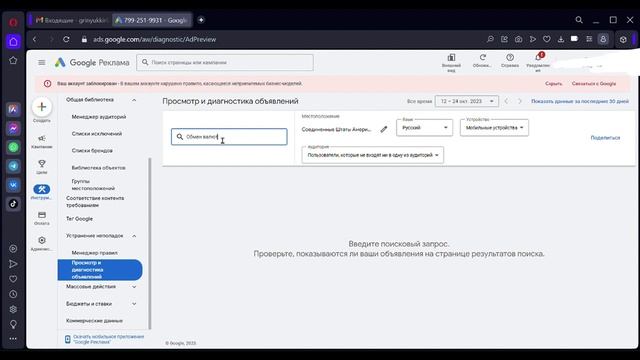Open Messenger in Opera sidebar

point(13,129)
